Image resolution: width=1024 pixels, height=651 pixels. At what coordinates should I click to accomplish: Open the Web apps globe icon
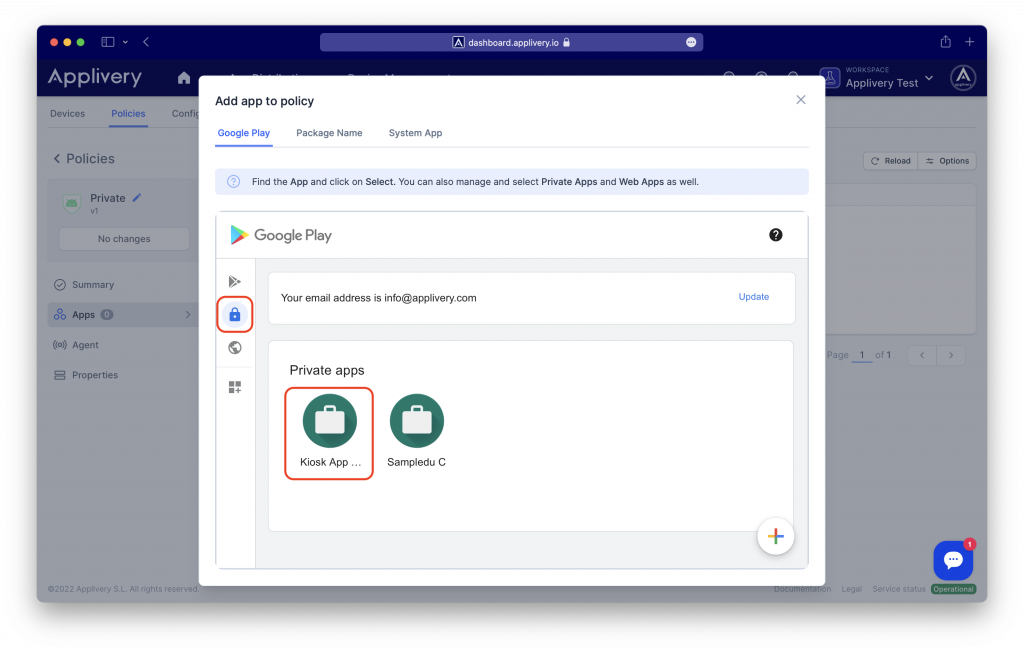[234, 347]
